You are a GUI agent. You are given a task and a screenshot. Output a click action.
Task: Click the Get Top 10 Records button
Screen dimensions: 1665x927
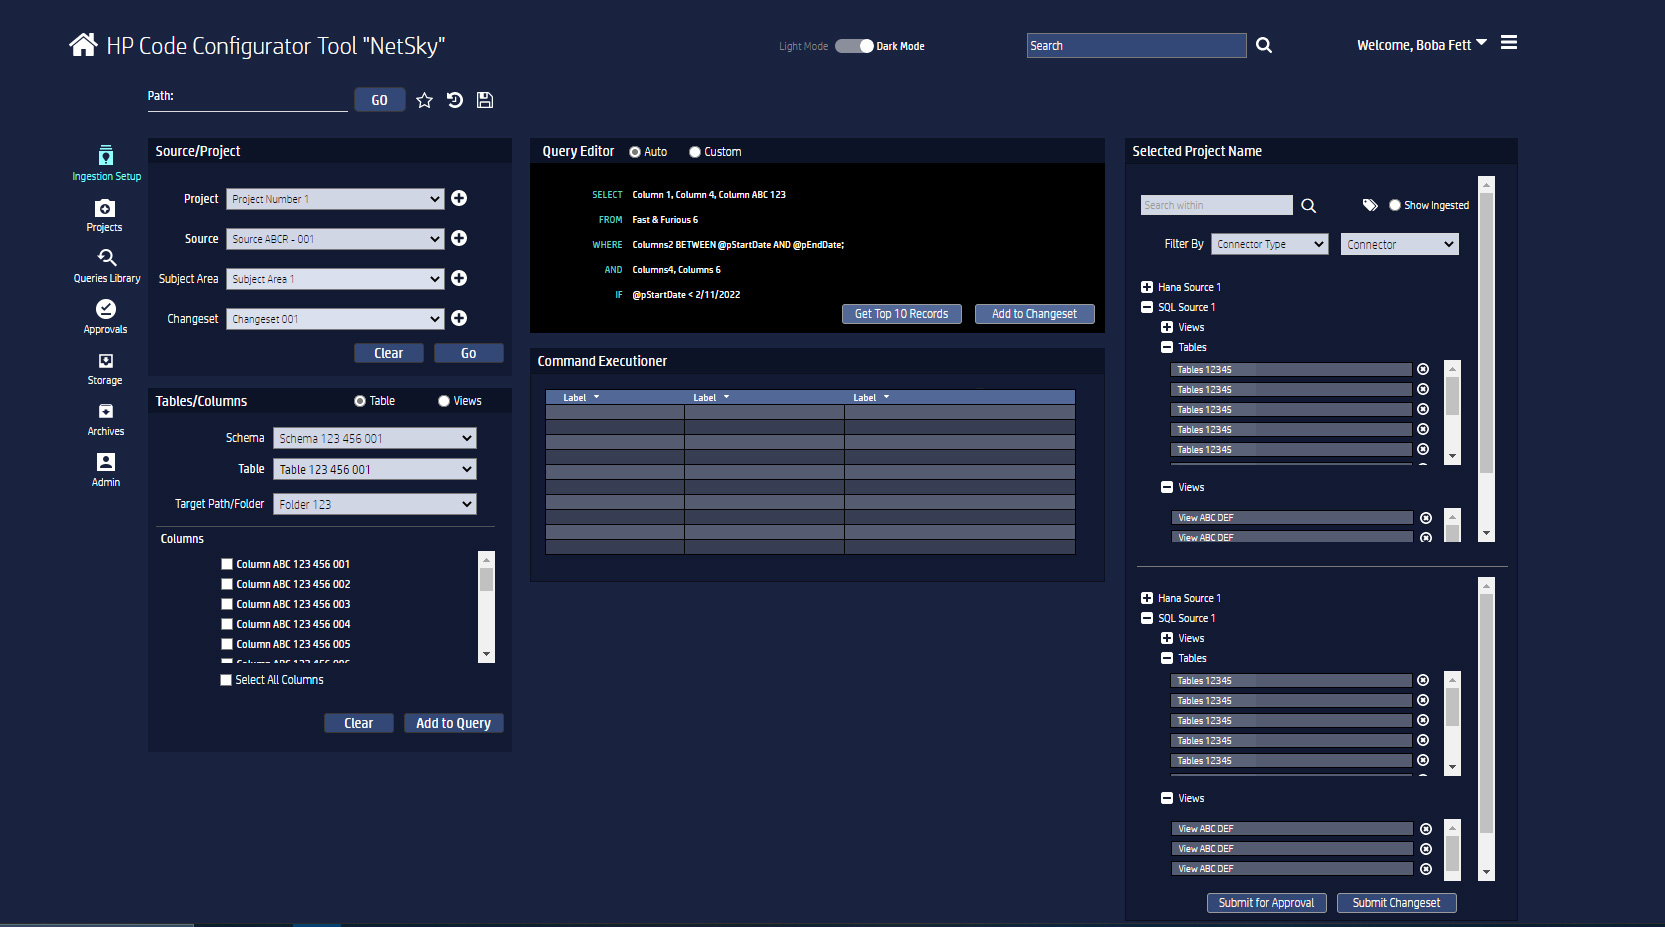coord(901,314)
